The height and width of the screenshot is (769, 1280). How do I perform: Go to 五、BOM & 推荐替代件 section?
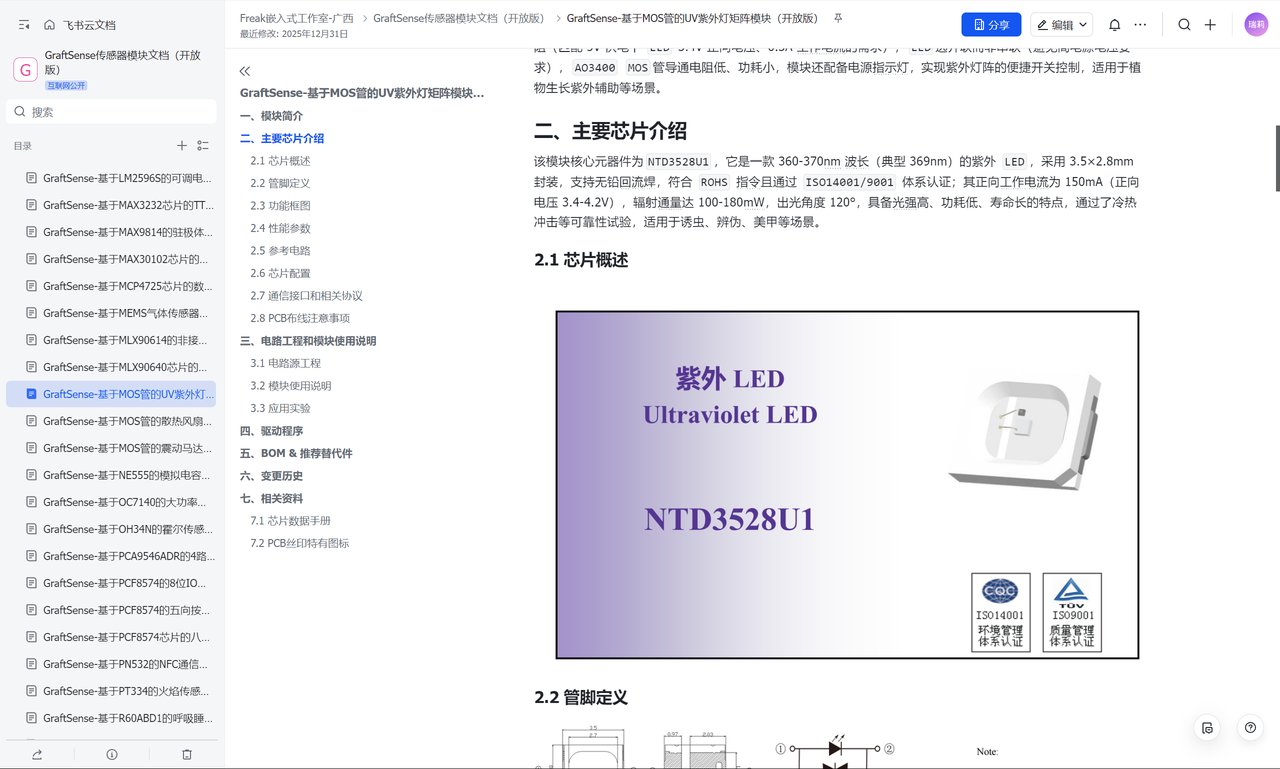[x=296, y=453]
